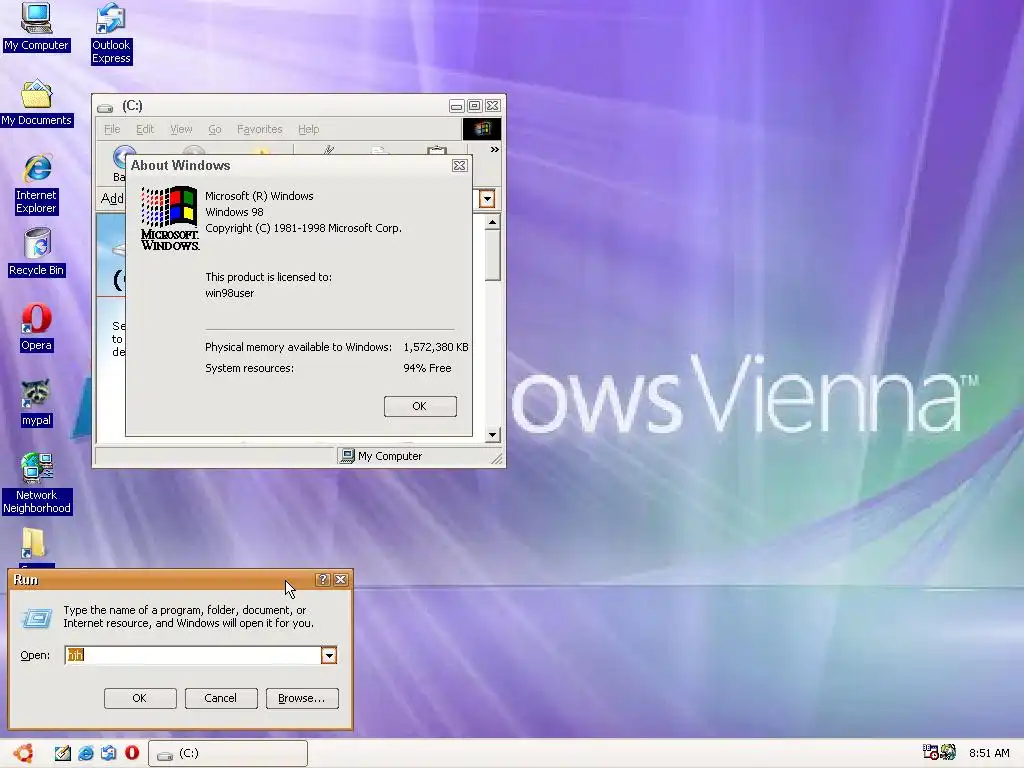Screen dimensions: 1024x768
Task: Click the '1,572,380 KB' memory value
Action: (x=436, y=347)
